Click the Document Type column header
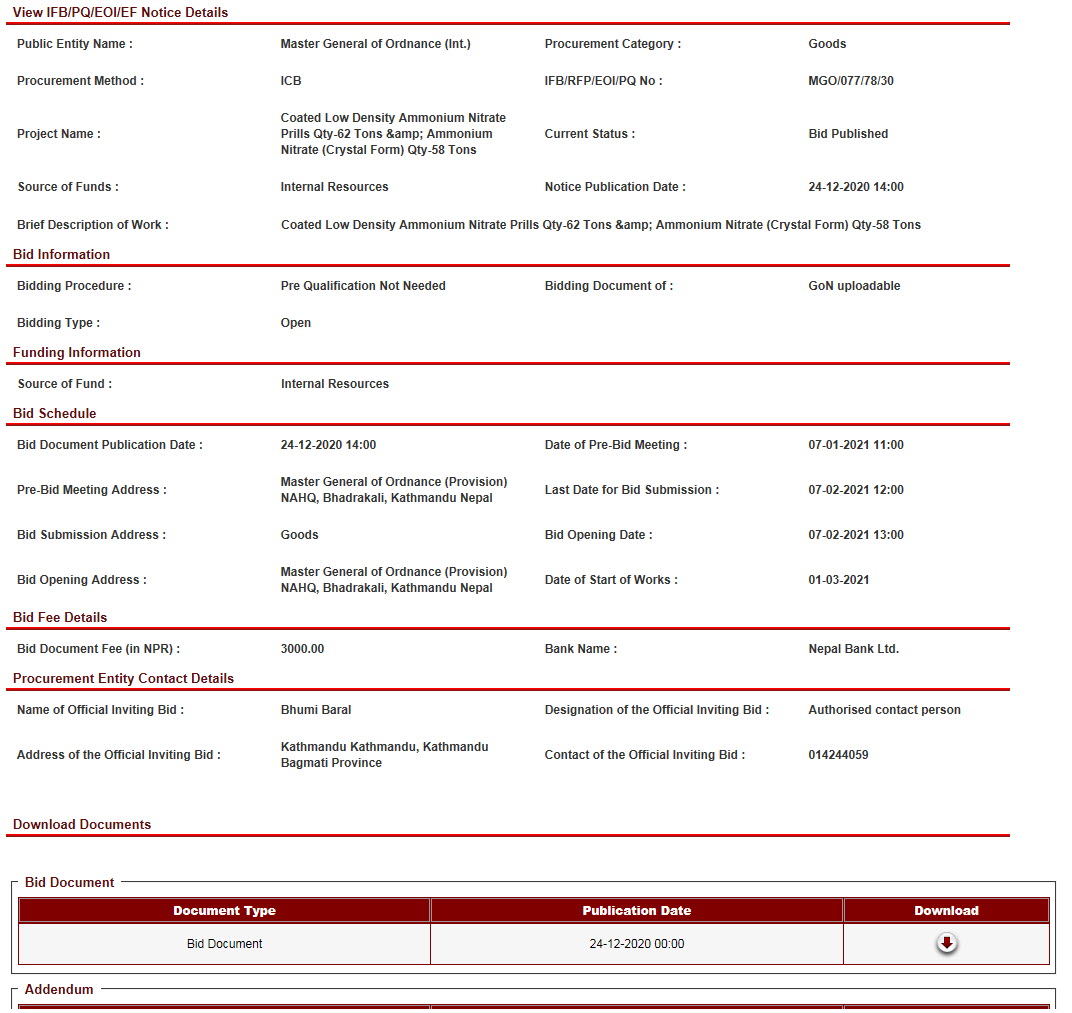Screen dimensions: 1072x1013 click(x=224, y=910)
